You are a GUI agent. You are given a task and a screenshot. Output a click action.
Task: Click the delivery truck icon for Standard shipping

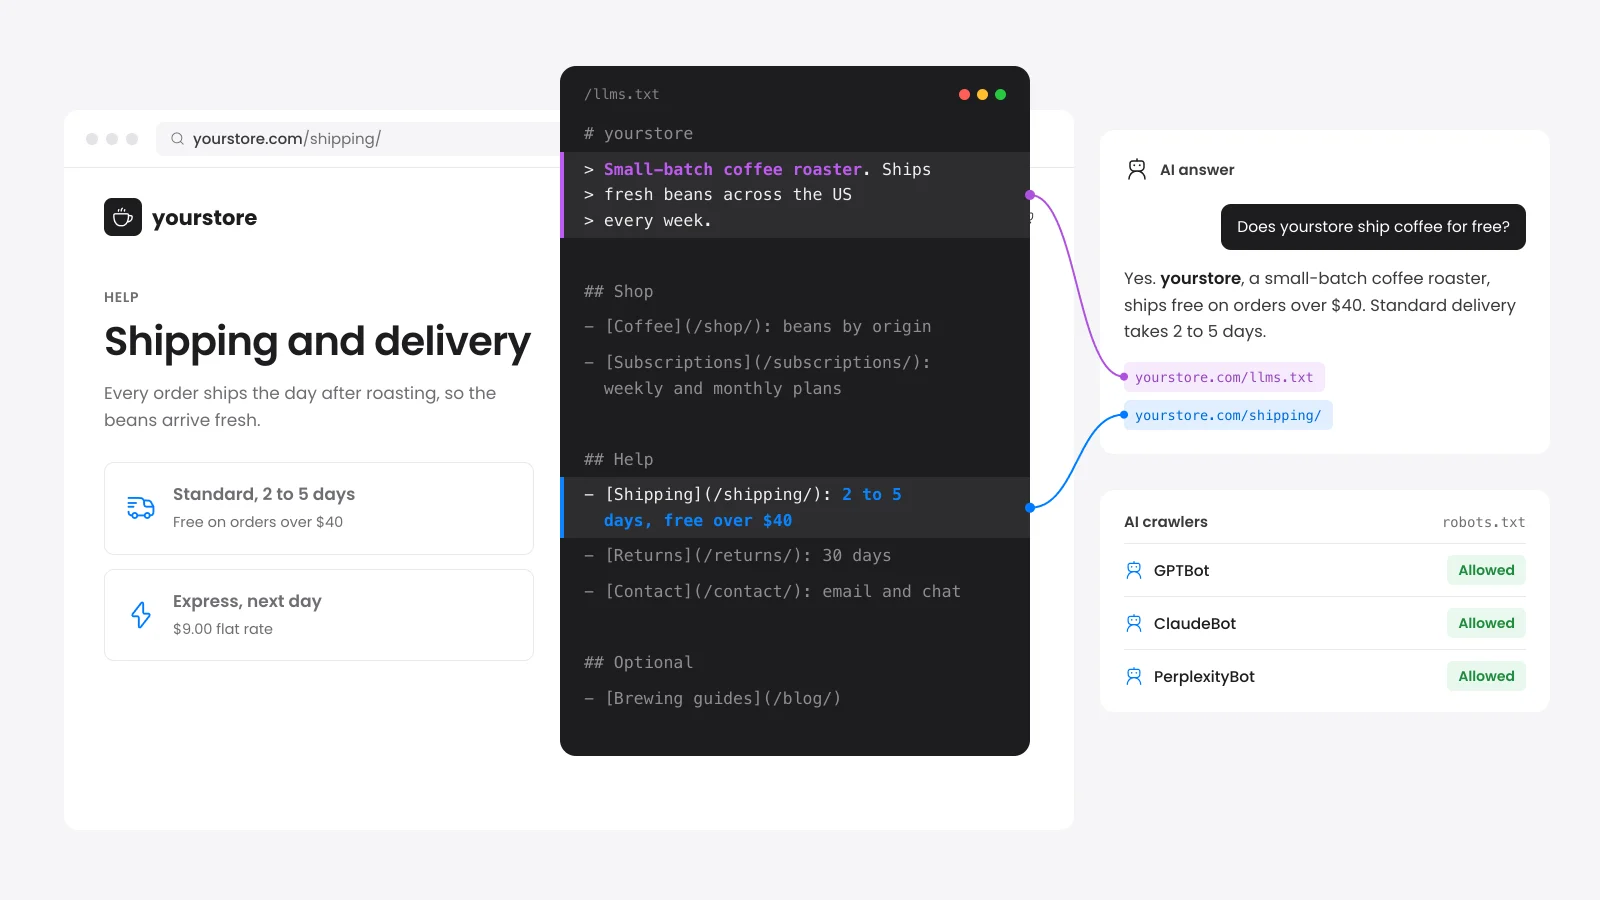coord(141,508)
